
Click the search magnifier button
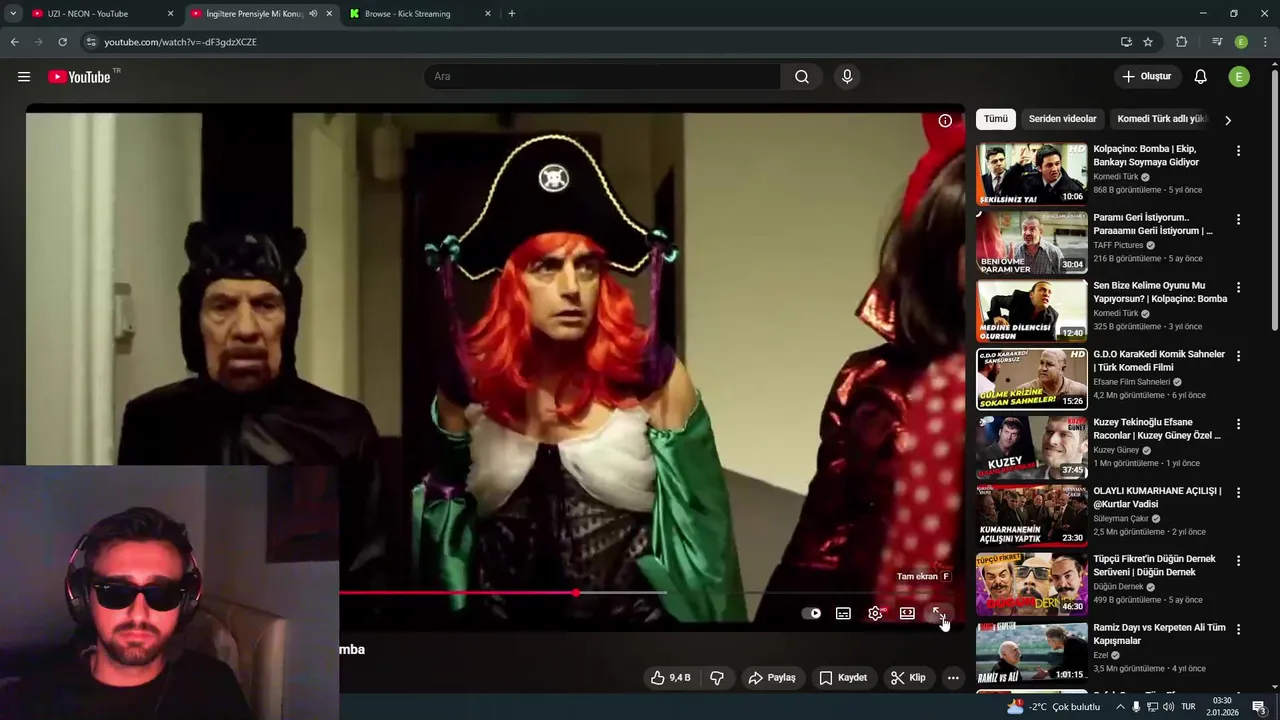(x=802, y=77)
